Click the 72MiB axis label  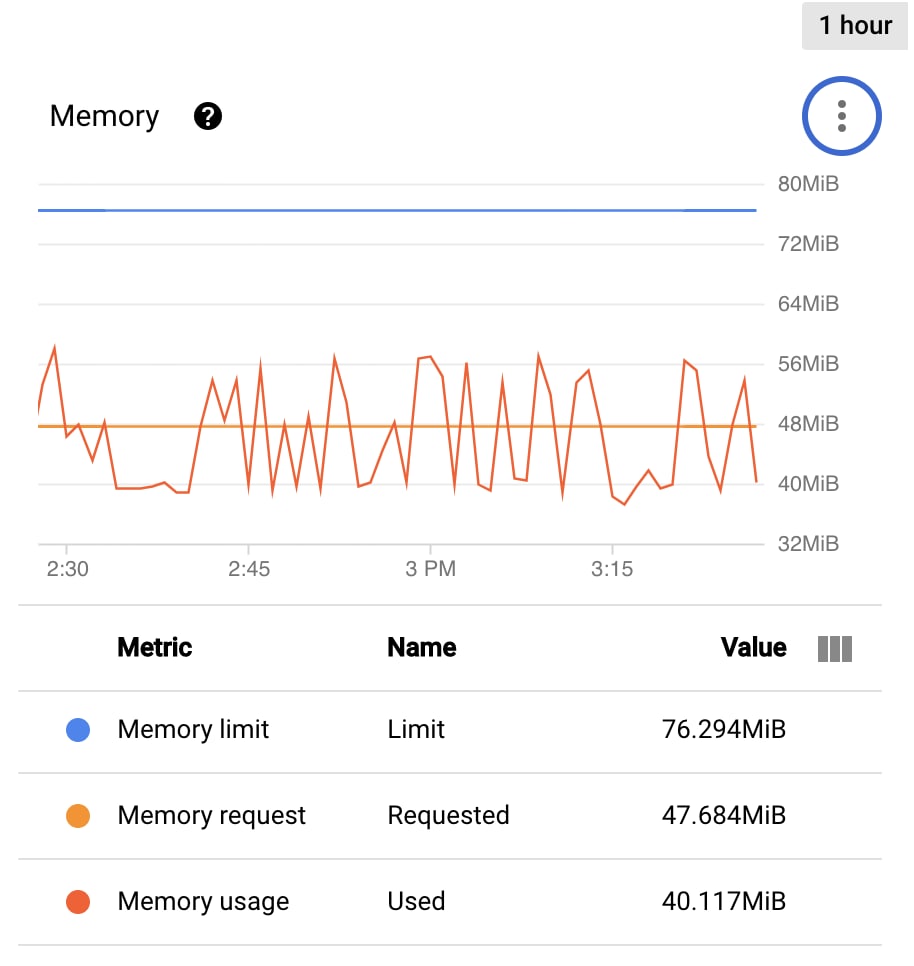808,244
